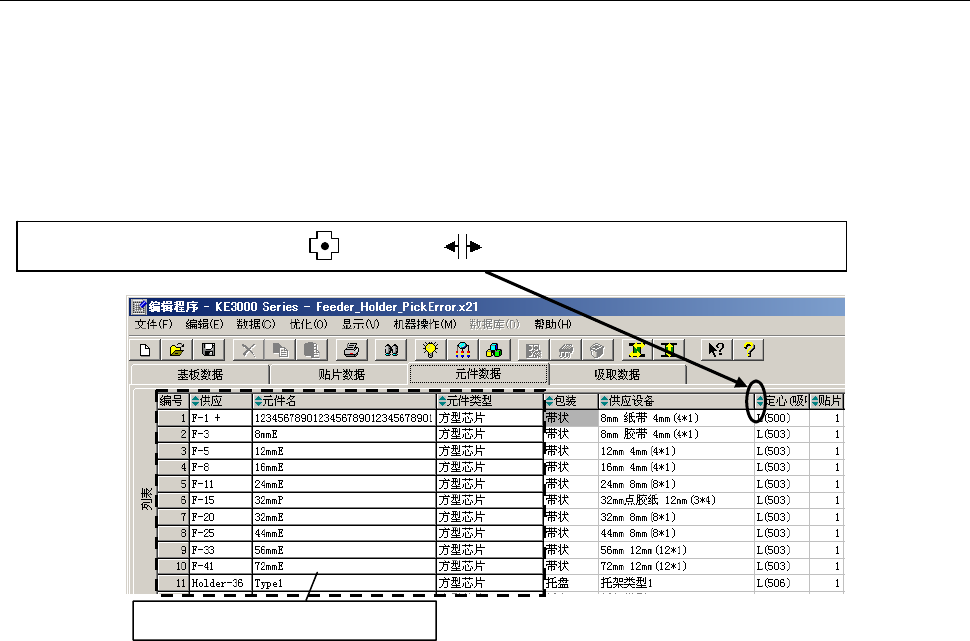Click the context help pointer icon
The image size is (970, 641).
716,350
